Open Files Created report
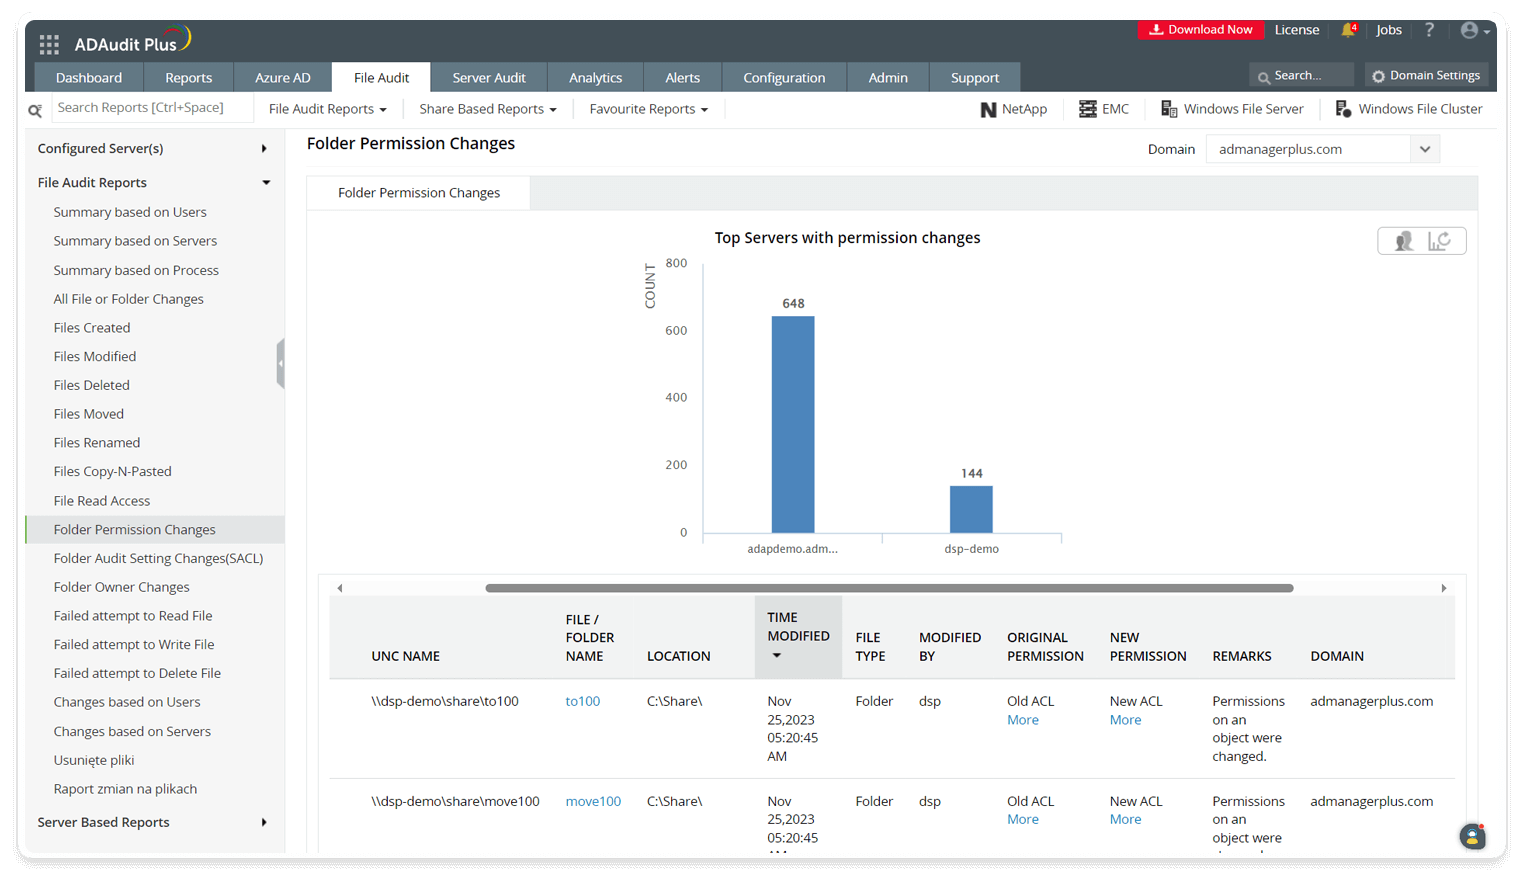Screen dimensions: 1524x882 92,328
